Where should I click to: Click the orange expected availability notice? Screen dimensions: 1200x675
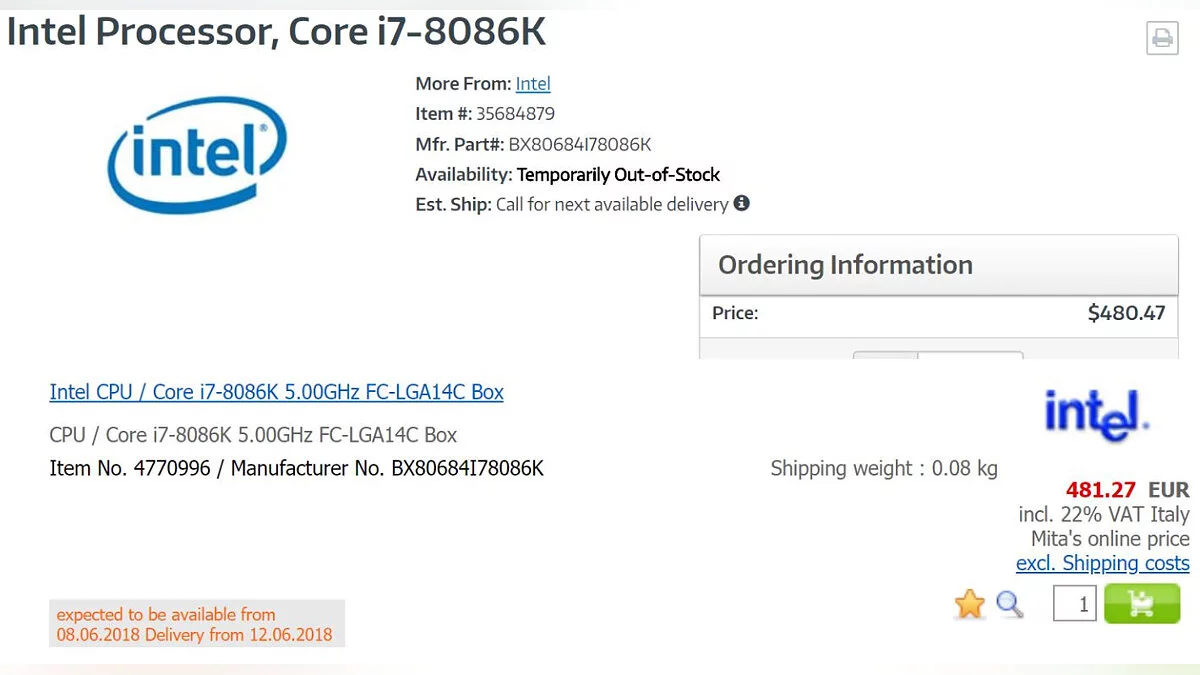tap(196, 624)
